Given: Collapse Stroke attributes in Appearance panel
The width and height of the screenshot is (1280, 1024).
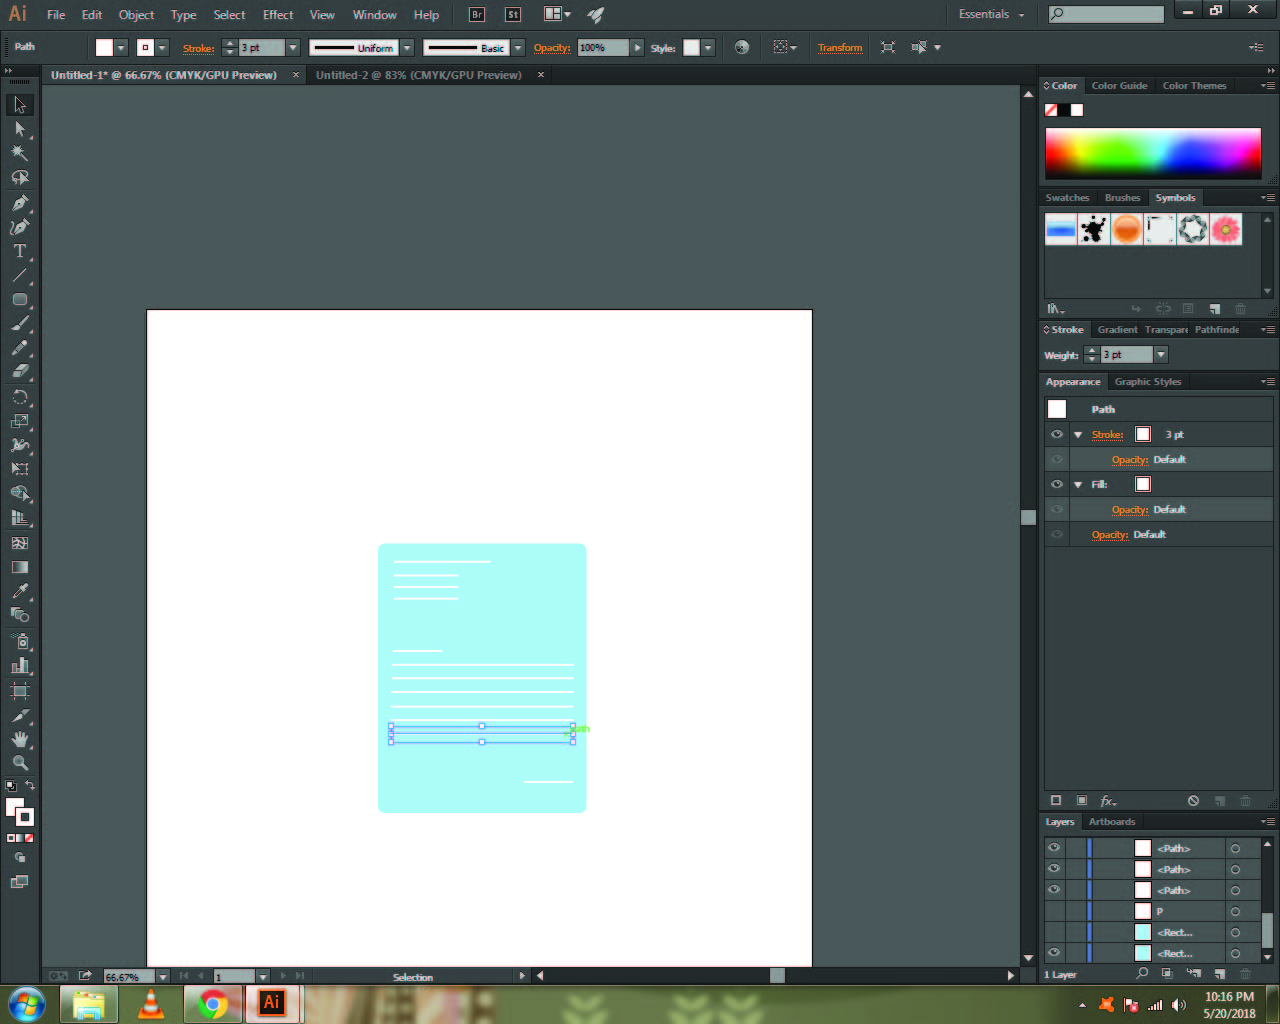Looking at the screenshot, I should click(1078, 435).
